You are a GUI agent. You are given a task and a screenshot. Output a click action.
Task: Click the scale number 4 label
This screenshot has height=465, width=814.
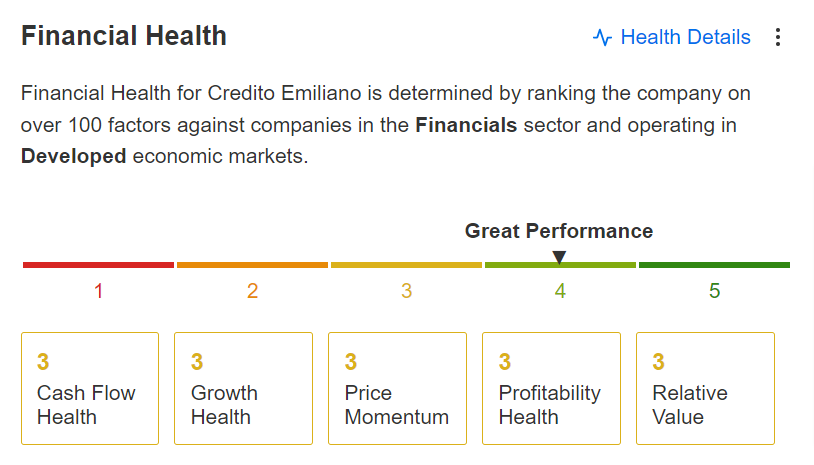tap(560, 291)
